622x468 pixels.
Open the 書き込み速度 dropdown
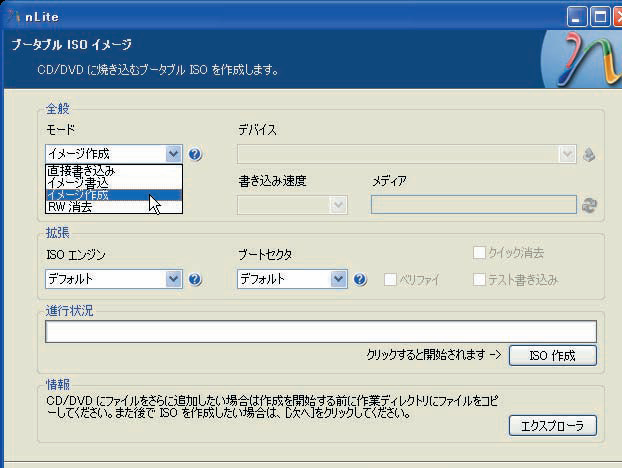pyautogui.click(x=338, y=205)
